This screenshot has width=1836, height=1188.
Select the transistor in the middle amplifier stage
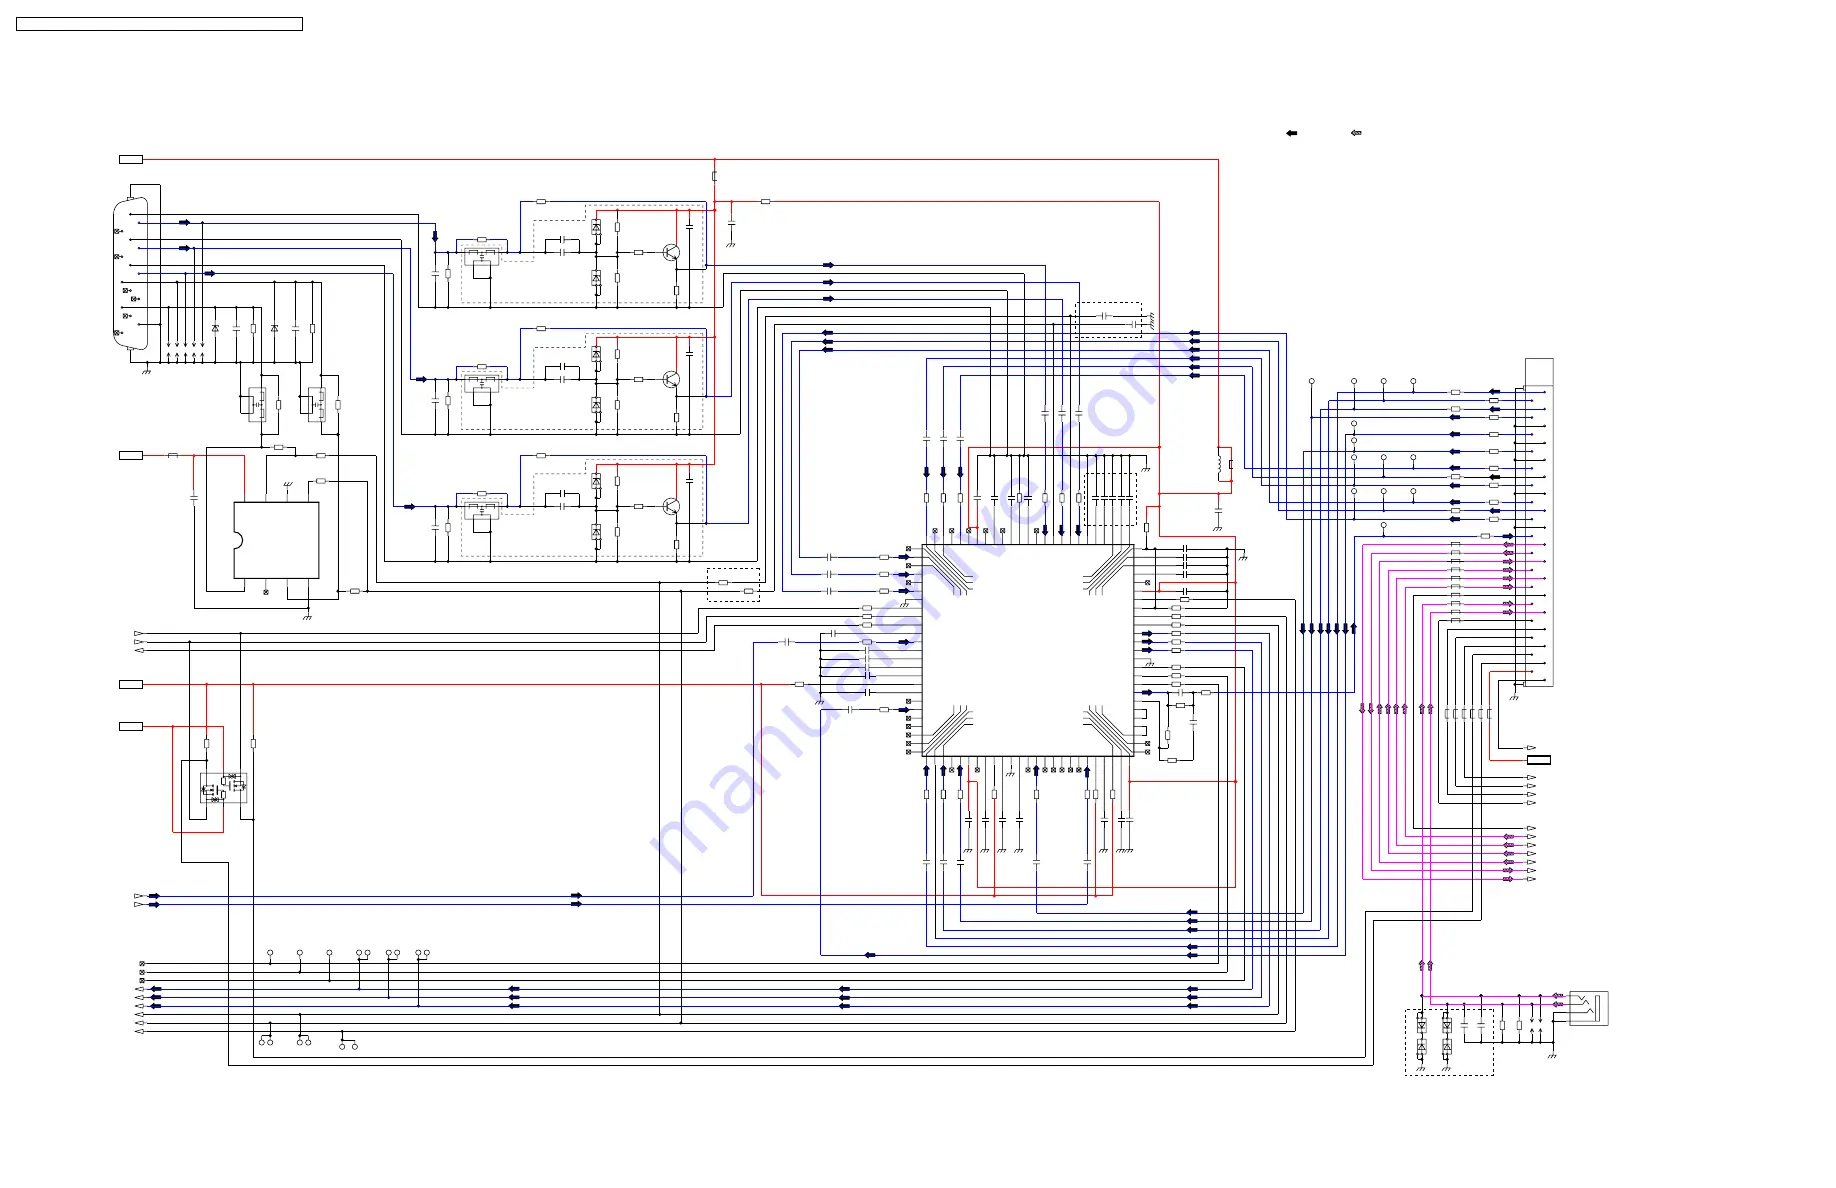click(672, 379)
